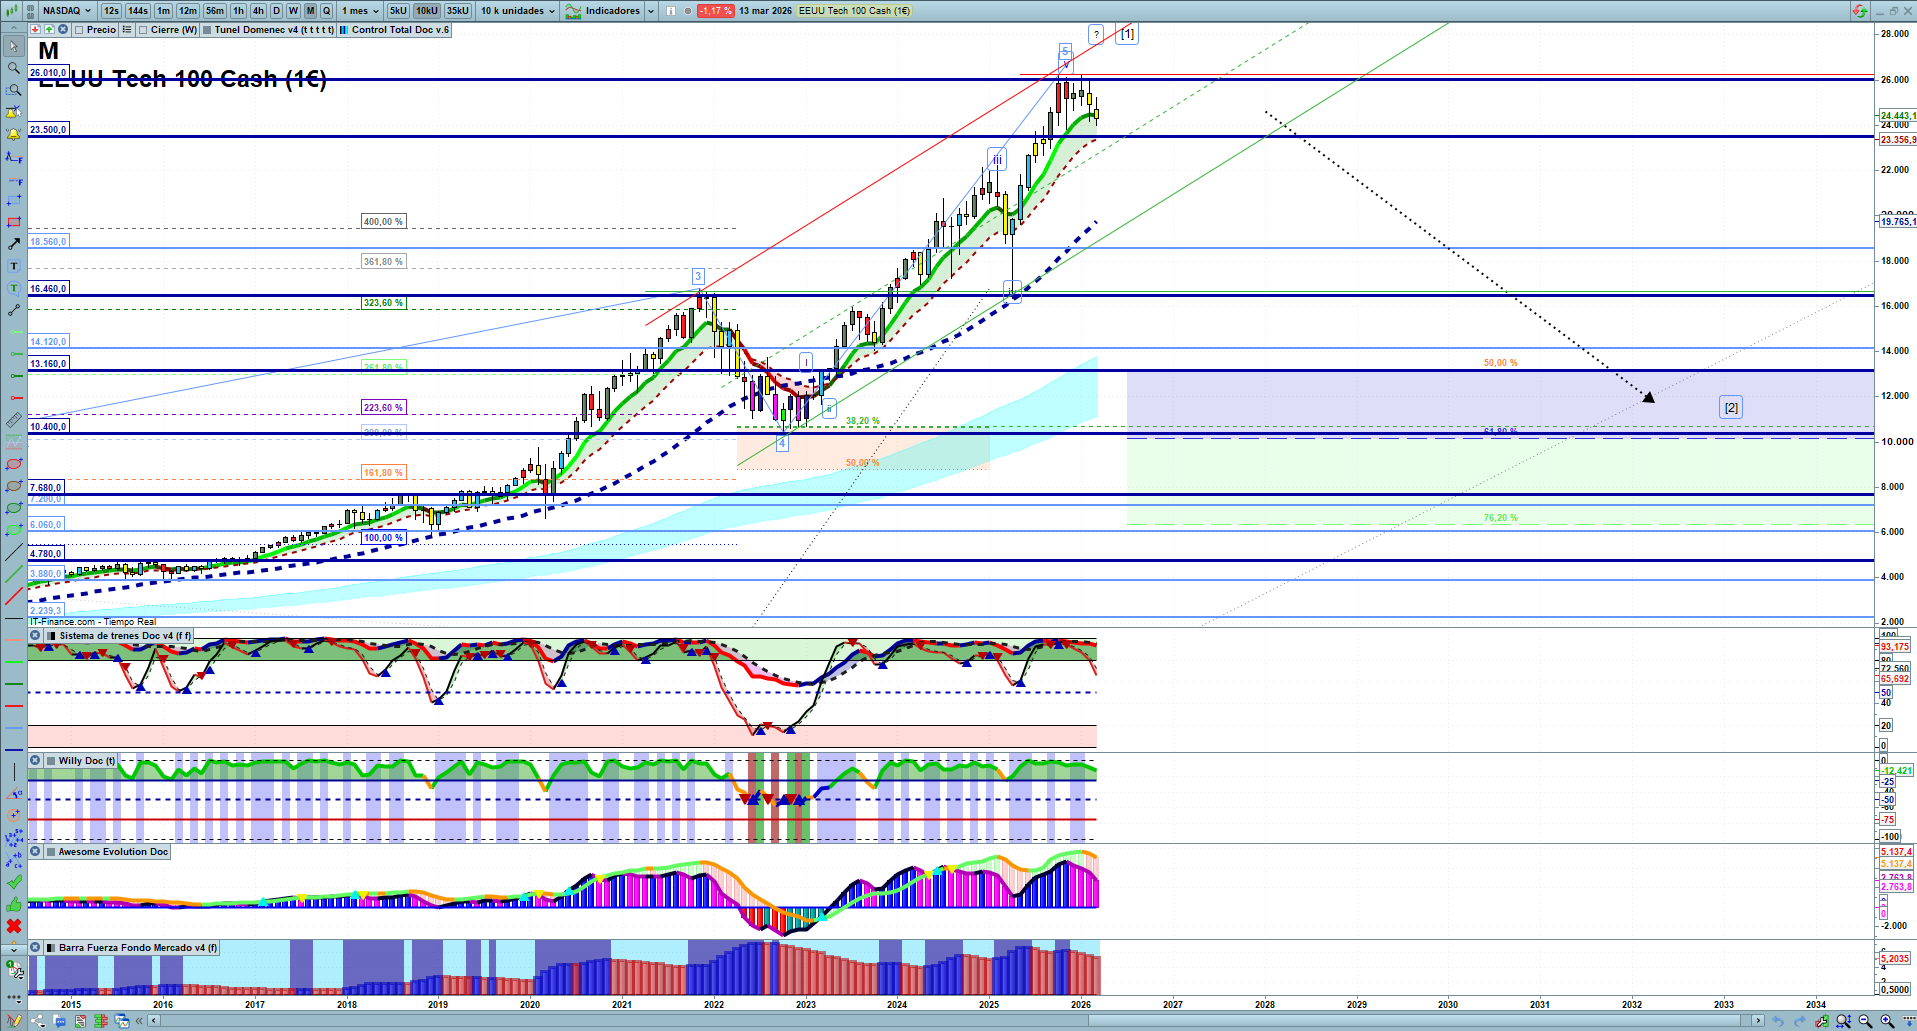
Task: Choose the ruler measurement tool
Action: [14, 420]
